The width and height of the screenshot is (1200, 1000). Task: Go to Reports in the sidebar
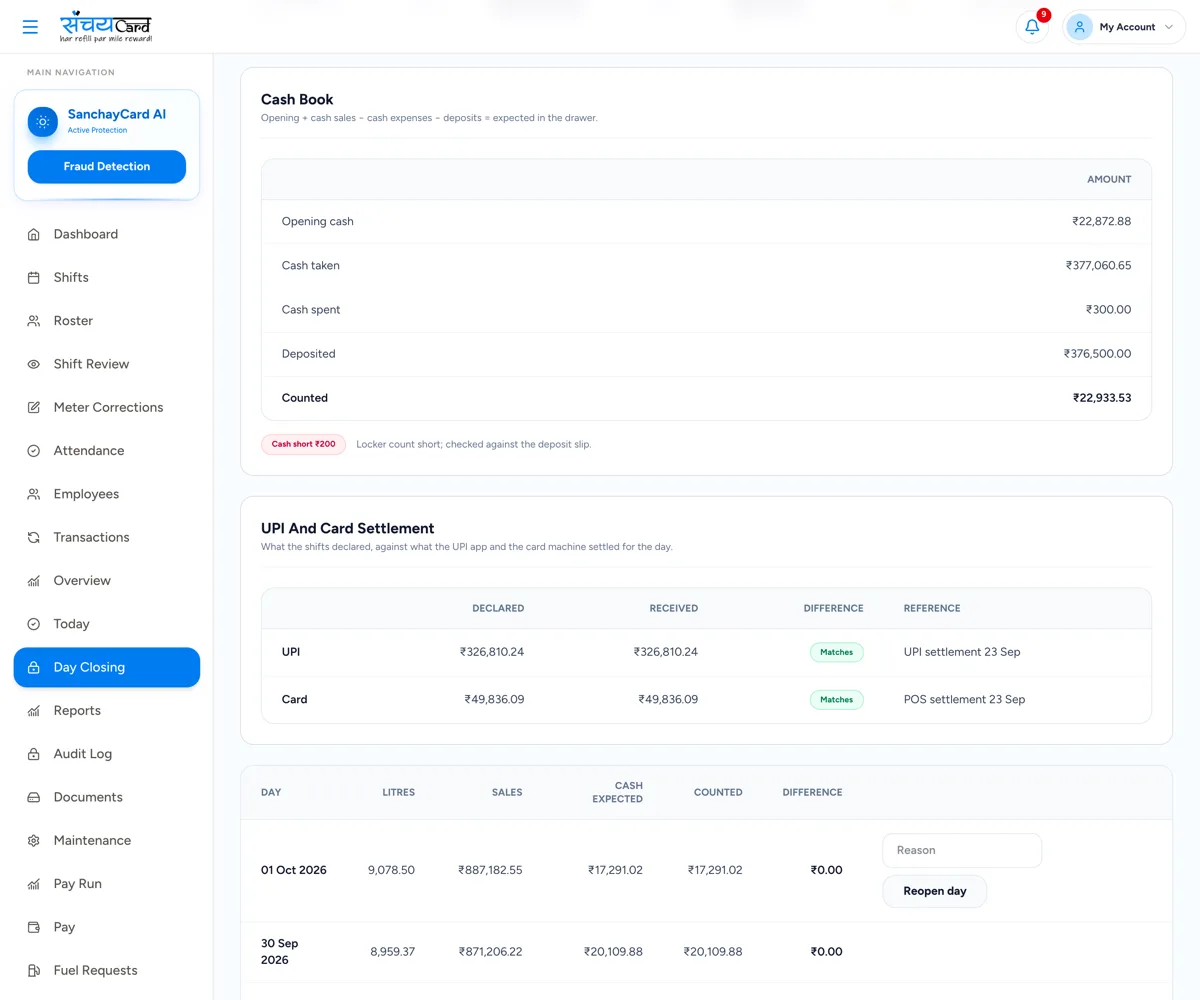tap(107, 711)
